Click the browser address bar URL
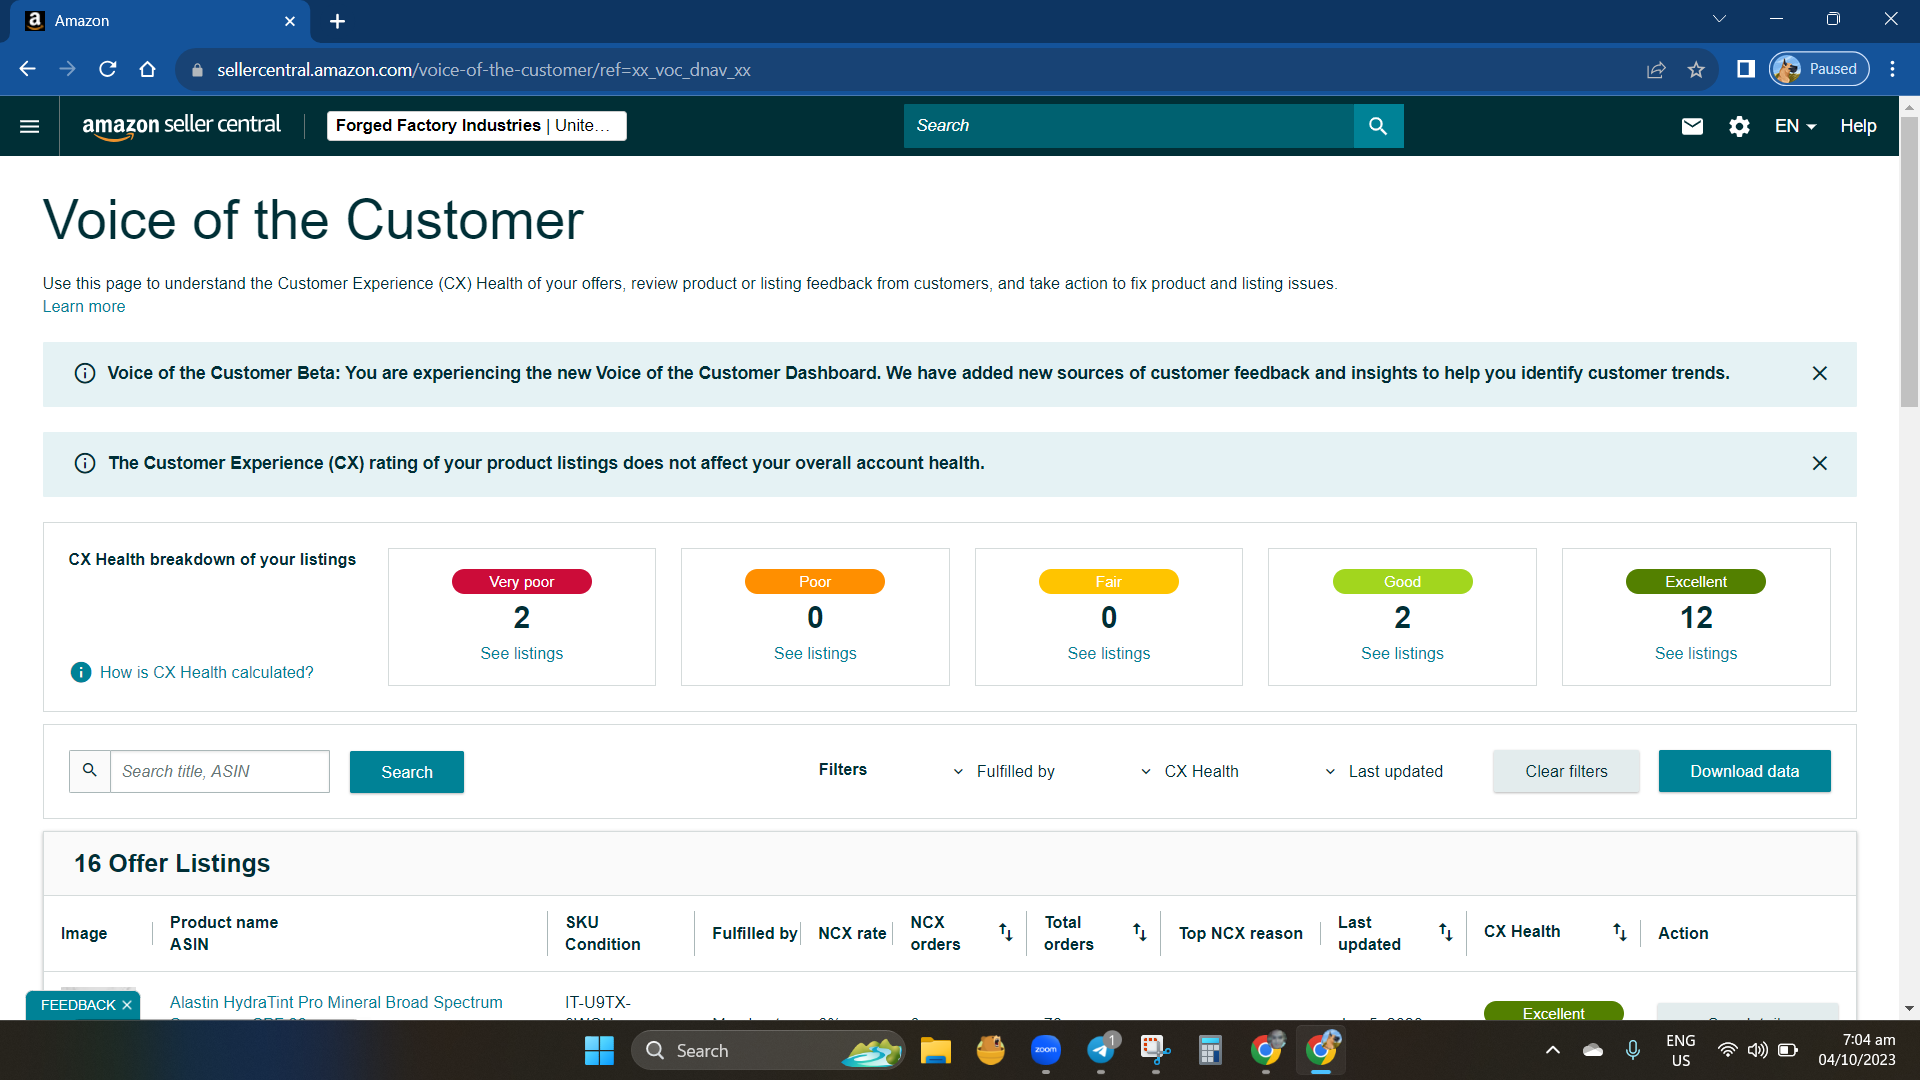 tap(484, 70)
